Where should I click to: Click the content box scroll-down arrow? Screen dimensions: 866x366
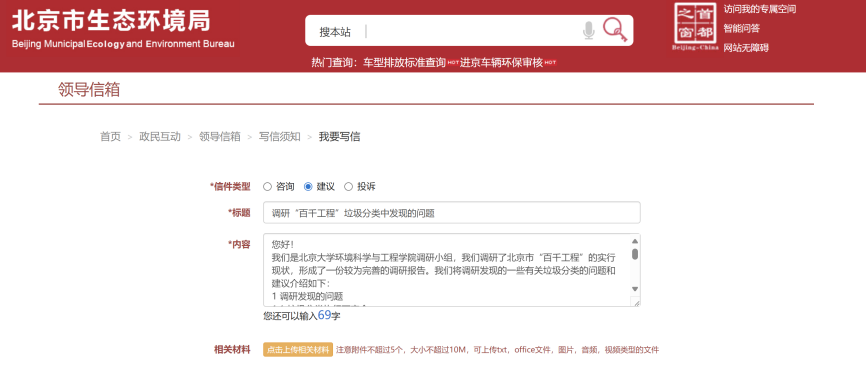(x=635, y=289)
